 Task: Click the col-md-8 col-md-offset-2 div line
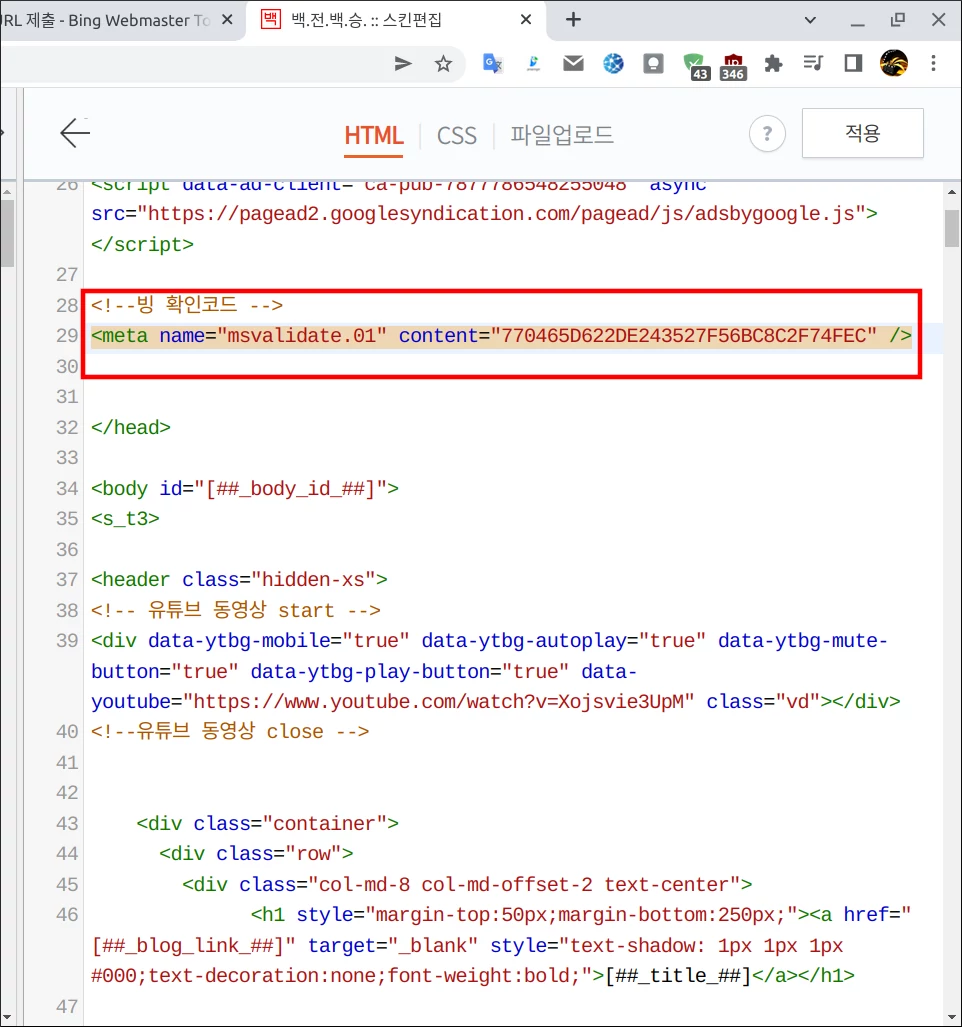467,884
